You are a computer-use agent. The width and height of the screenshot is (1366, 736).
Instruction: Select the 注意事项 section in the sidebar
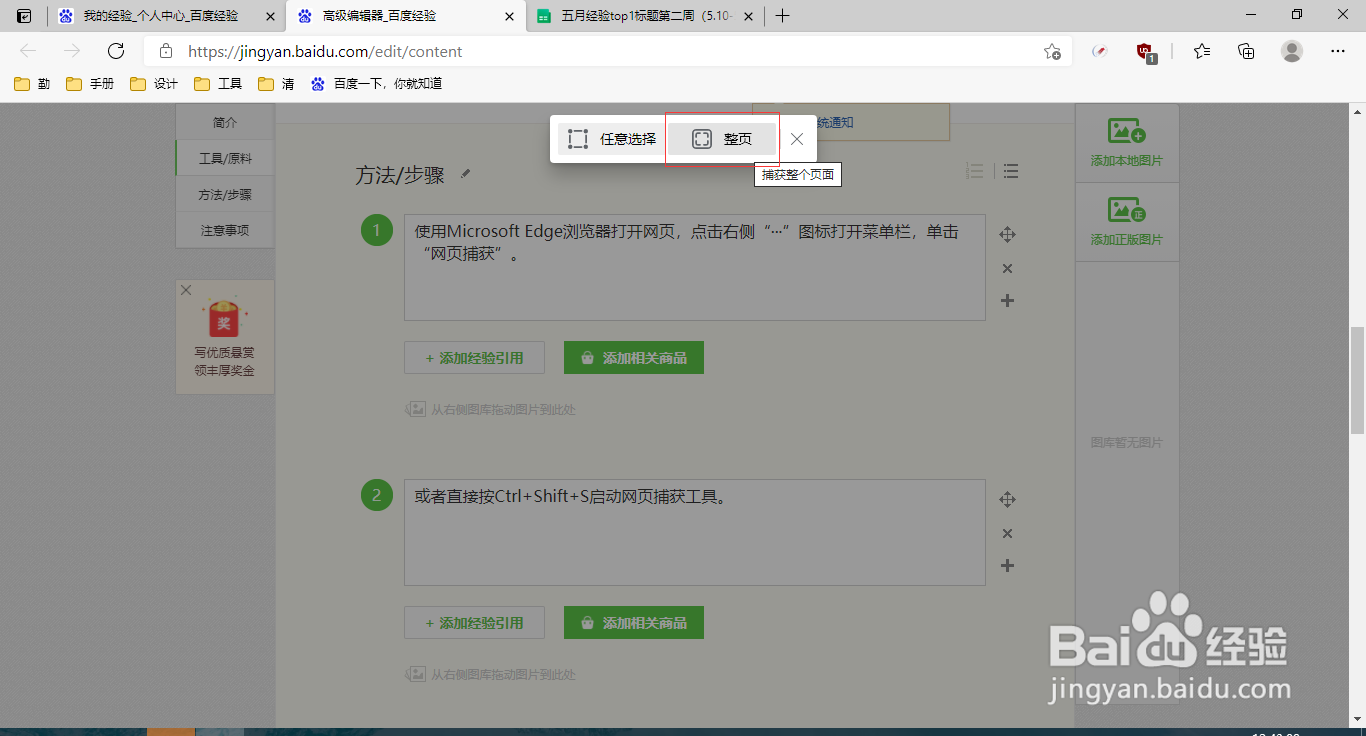(x=225, y=229)
